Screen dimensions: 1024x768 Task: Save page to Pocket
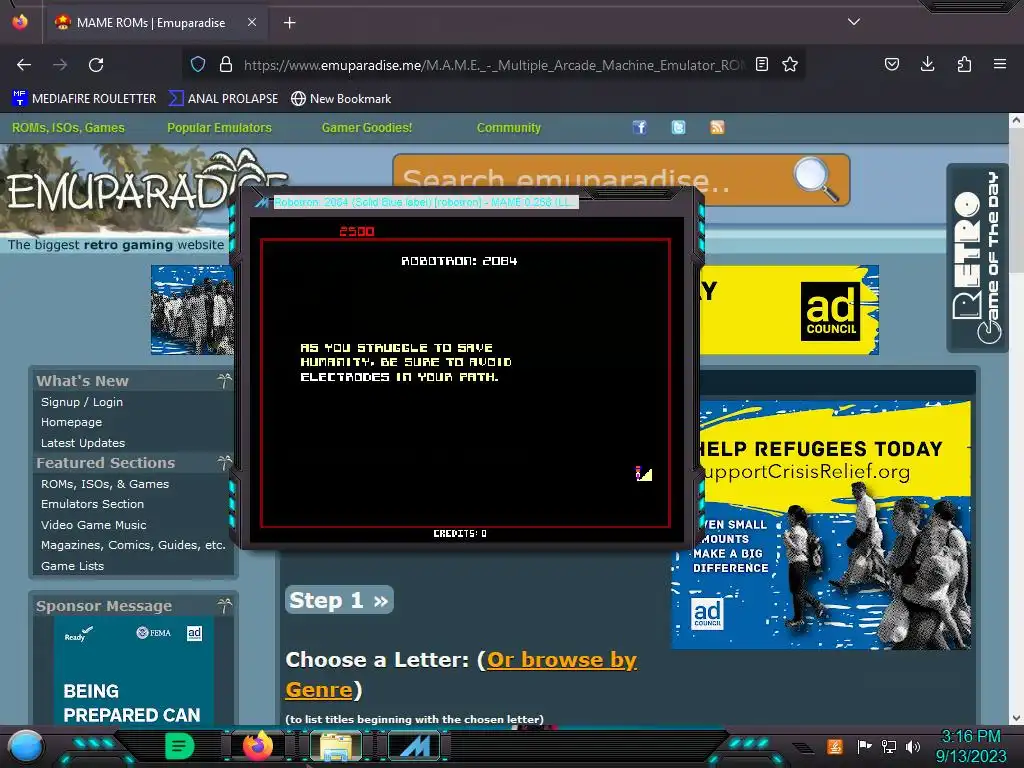[x=891, y=64]
